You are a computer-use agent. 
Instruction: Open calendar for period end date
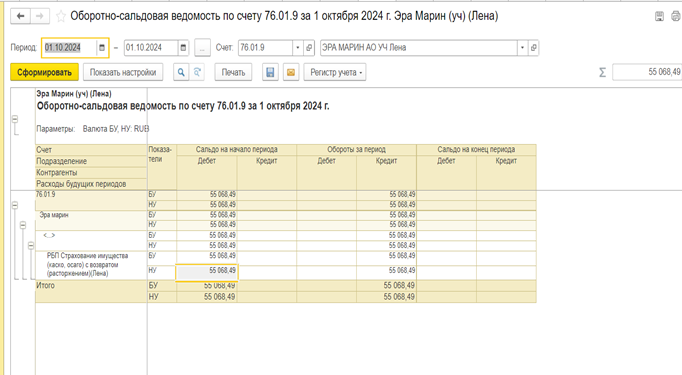pos(183,48)
